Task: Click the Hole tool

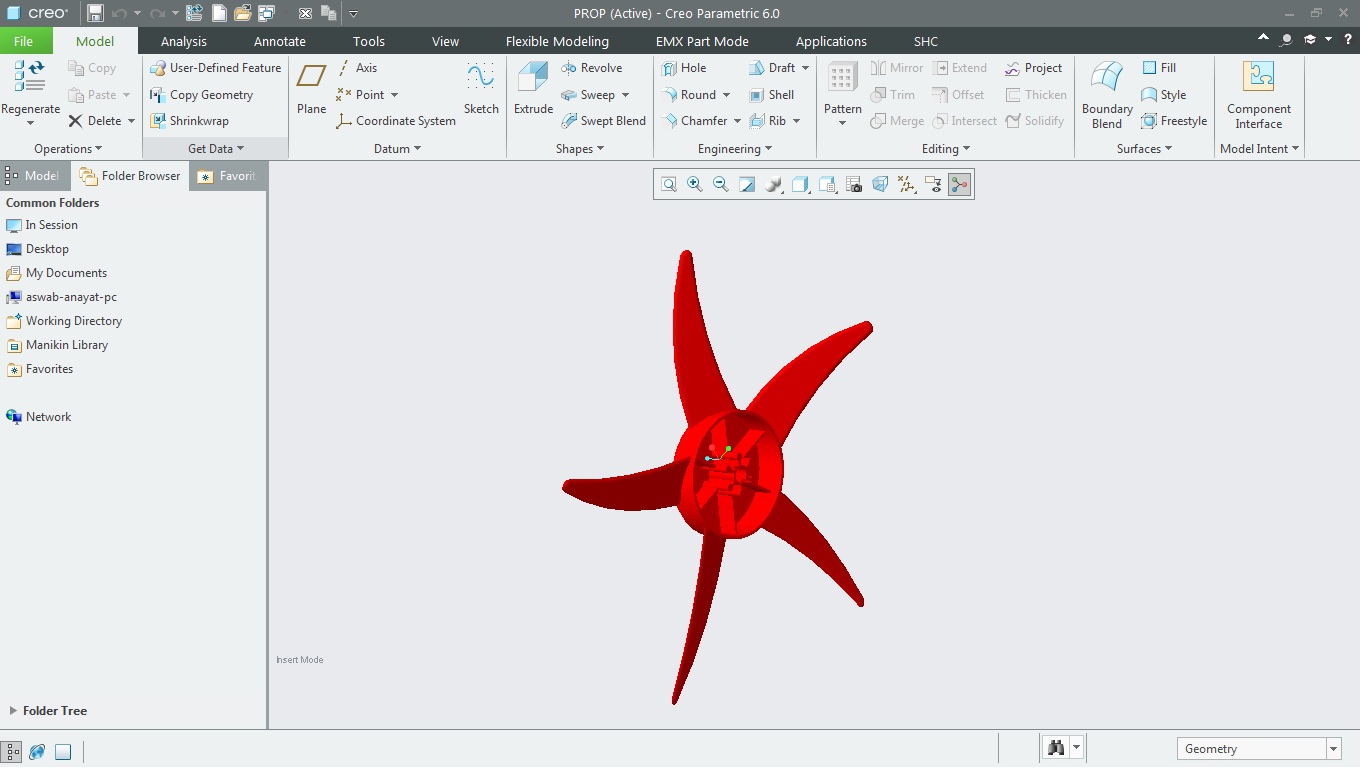Action: pyautogui.click(x=684, y=68)
